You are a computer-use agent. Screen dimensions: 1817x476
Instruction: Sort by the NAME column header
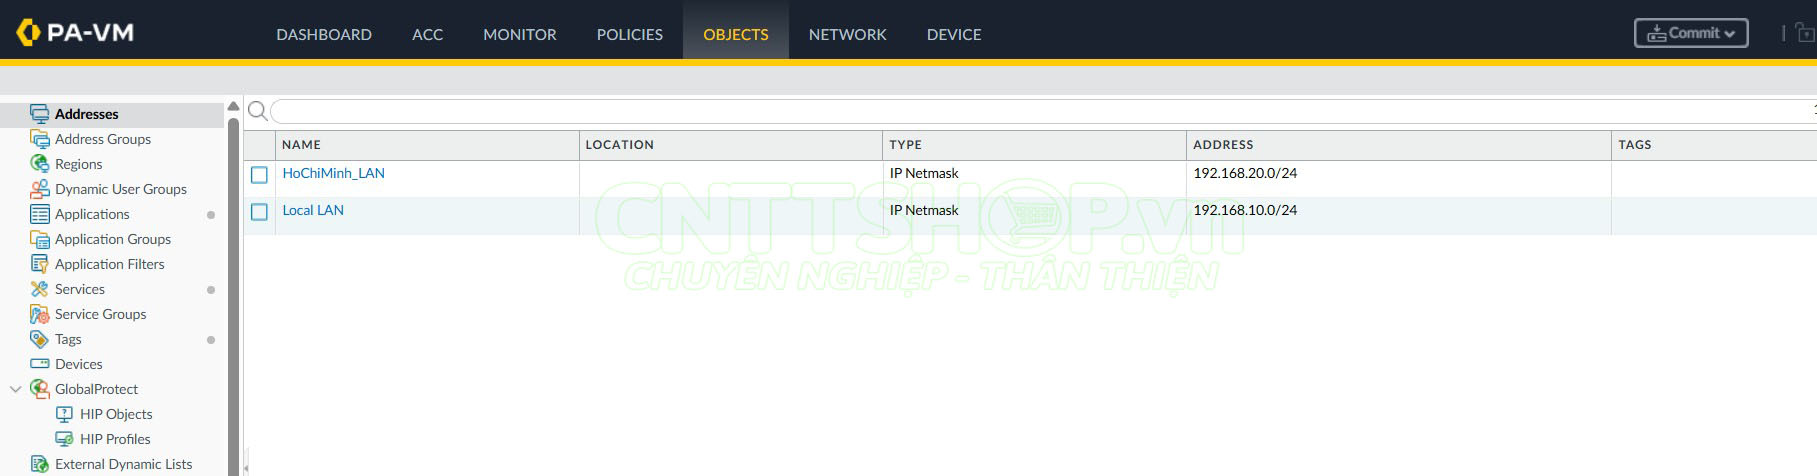pyautogui.click(x=301, y=145)
